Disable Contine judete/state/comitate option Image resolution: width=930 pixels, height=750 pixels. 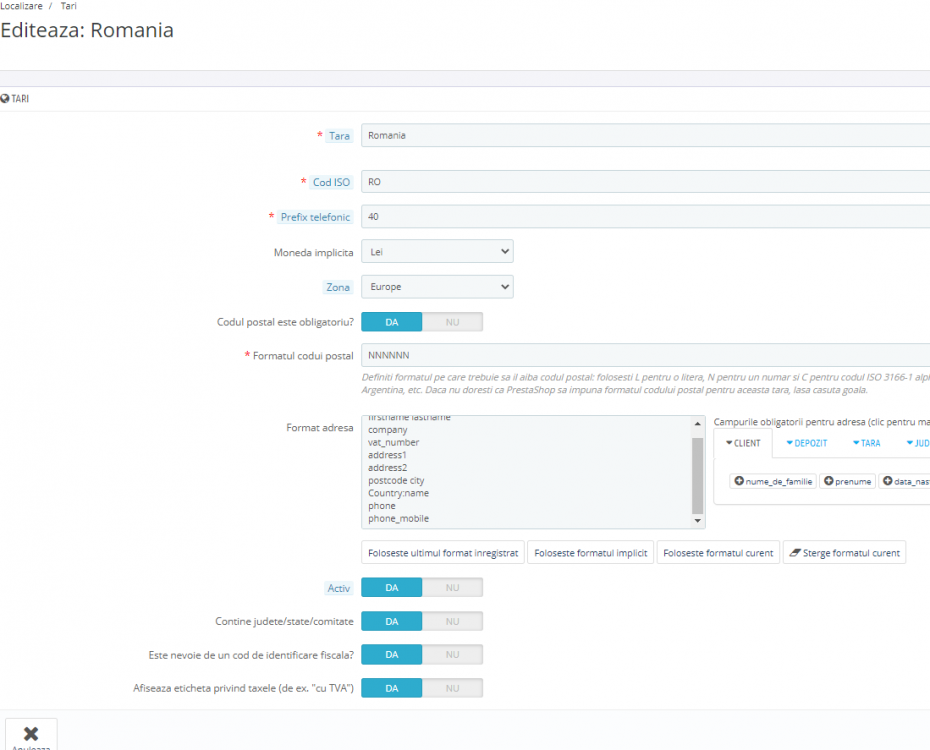452,622
